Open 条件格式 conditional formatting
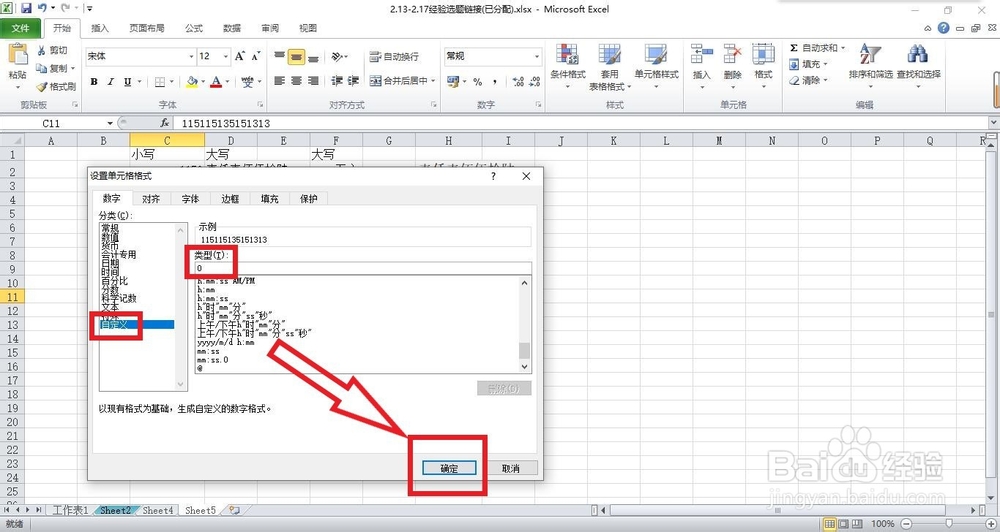The width and height of the screenshot is (1000, 532). (x=568, y=66)
